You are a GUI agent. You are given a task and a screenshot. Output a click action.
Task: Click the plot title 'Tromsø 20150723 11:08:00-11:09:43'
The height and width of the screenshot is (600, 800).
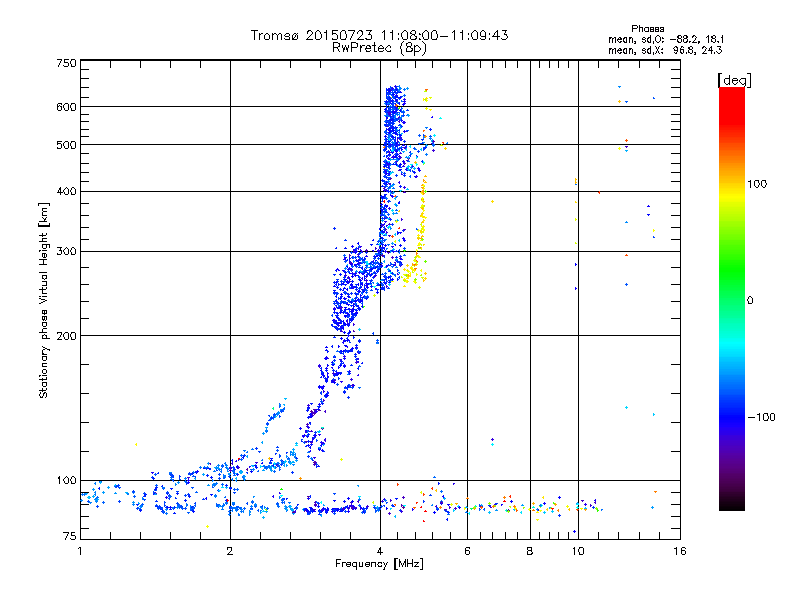tap(379, 35)
